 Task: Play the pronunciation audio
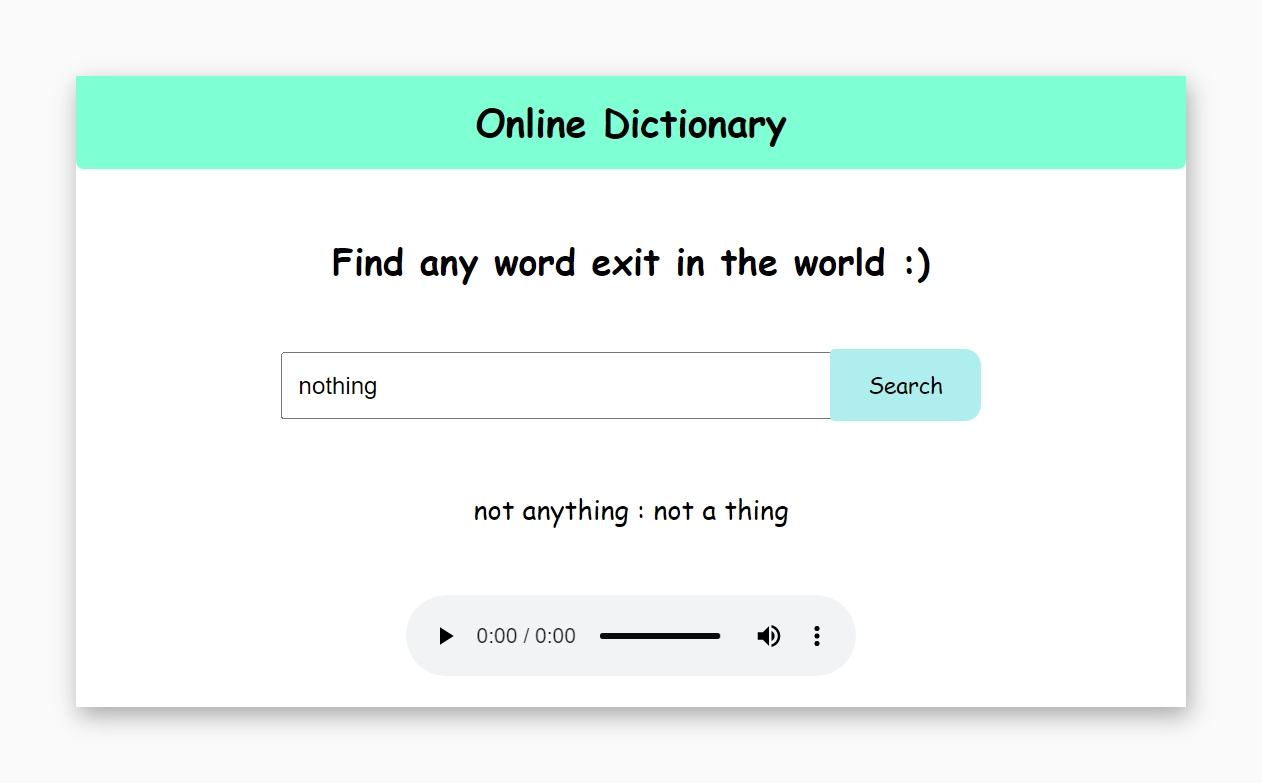click(x=446, y=636)
